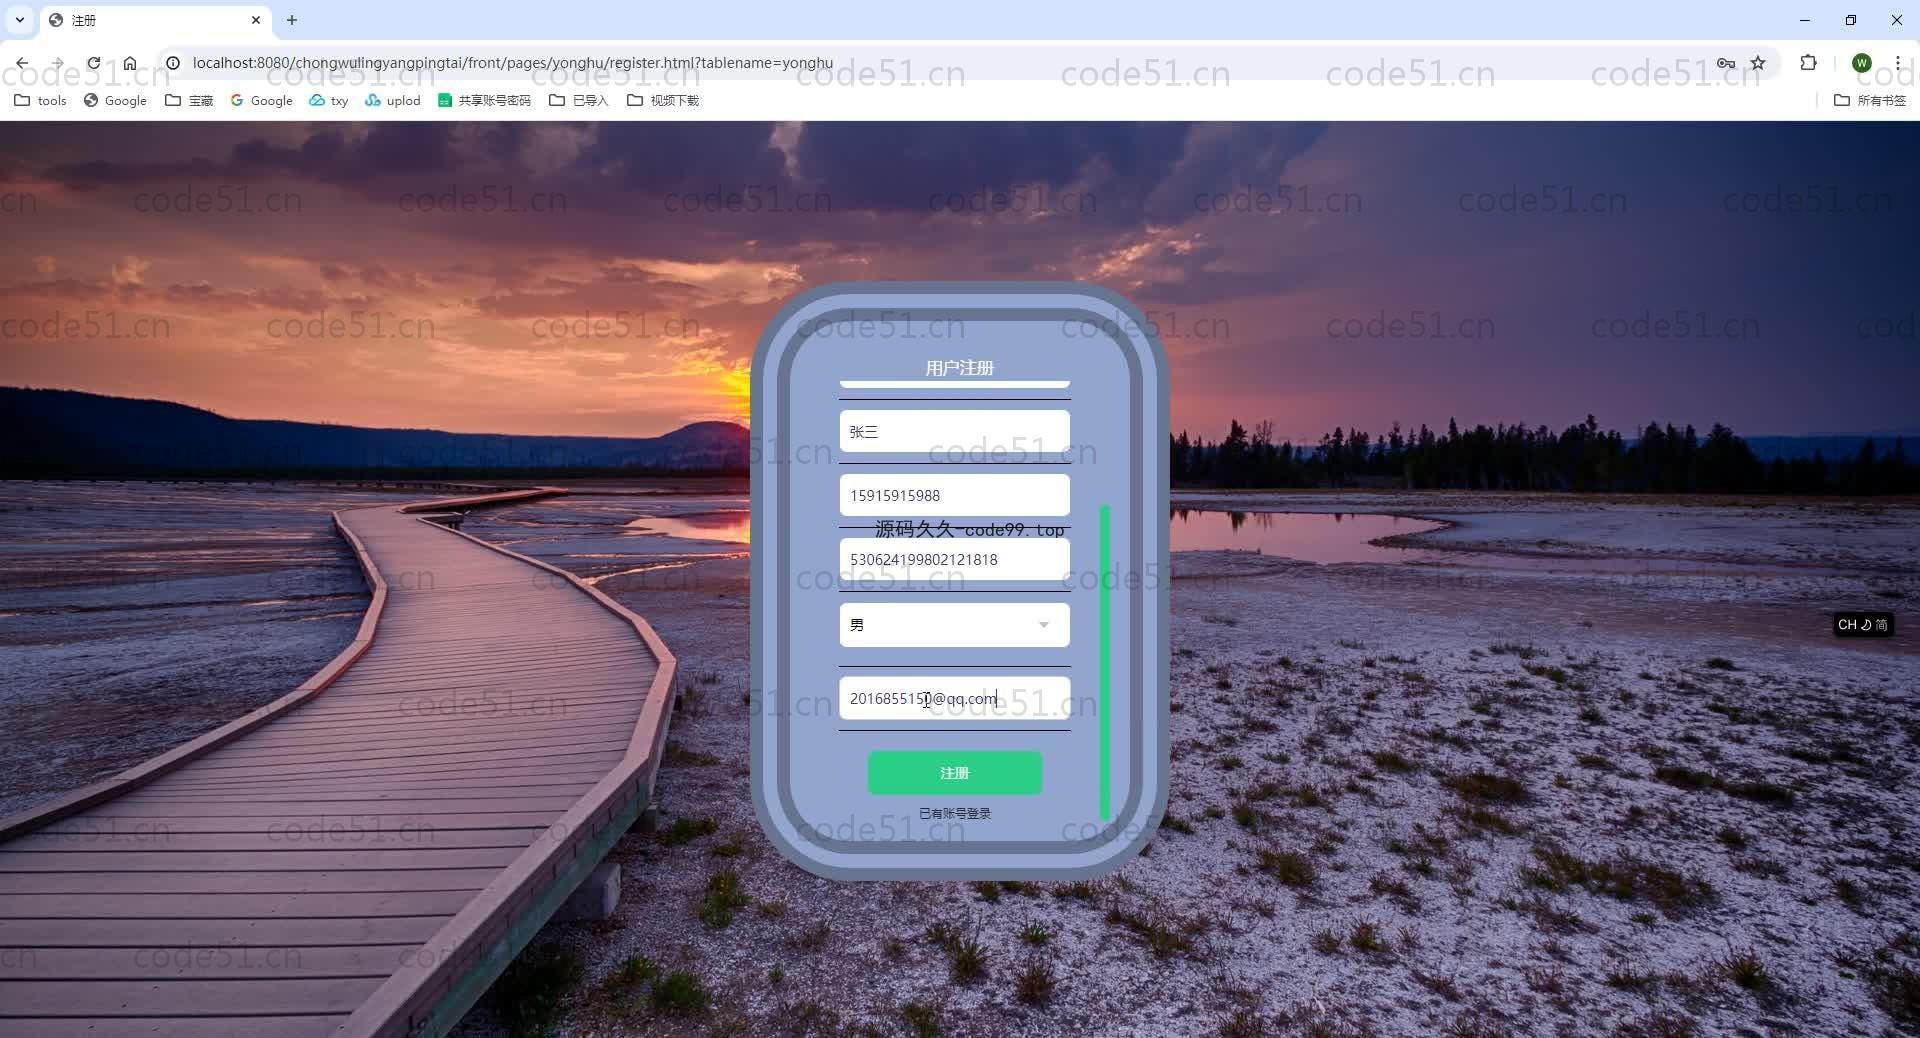Open the 视频下载 bookmark folder
This screenshot has width=1920, height=1038.
(x=662, y=100)
